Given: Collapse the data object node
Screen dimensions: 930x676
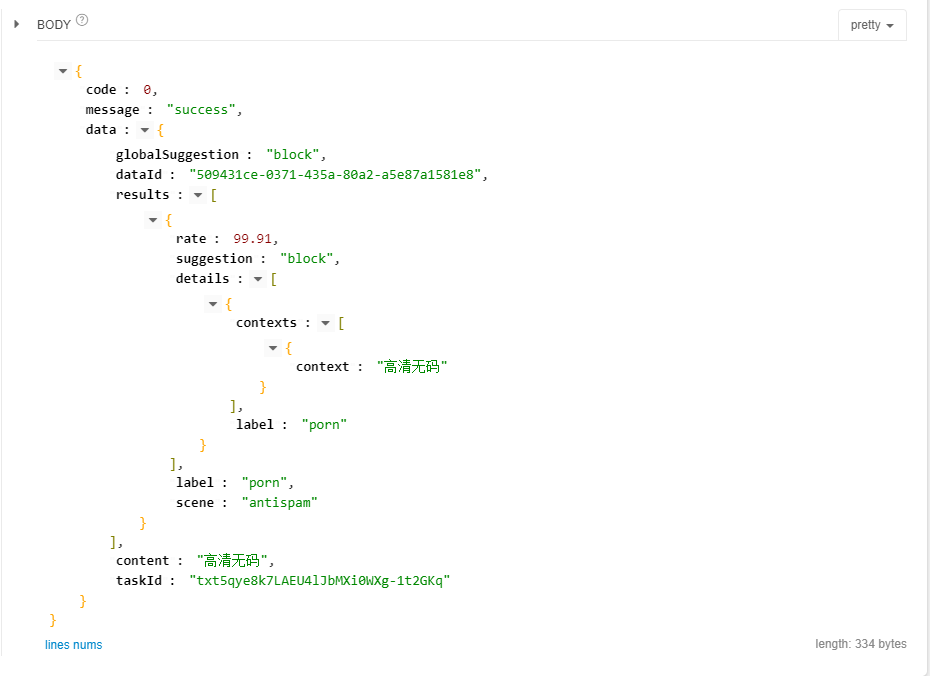Looking at the screenshot, I should coord(145,131).
